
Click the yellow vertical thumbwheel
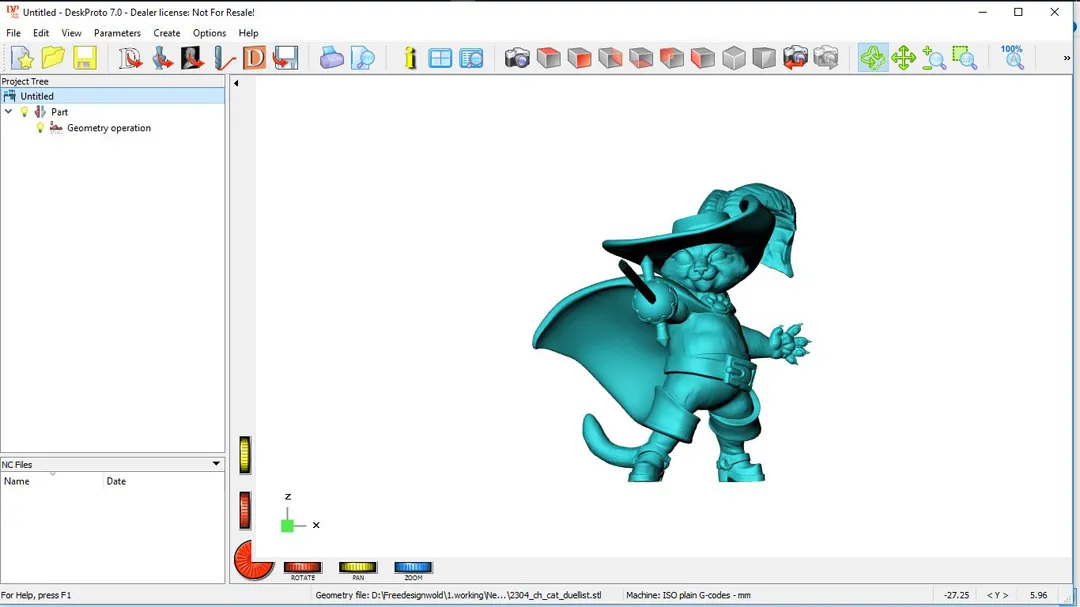pos(245,455)
